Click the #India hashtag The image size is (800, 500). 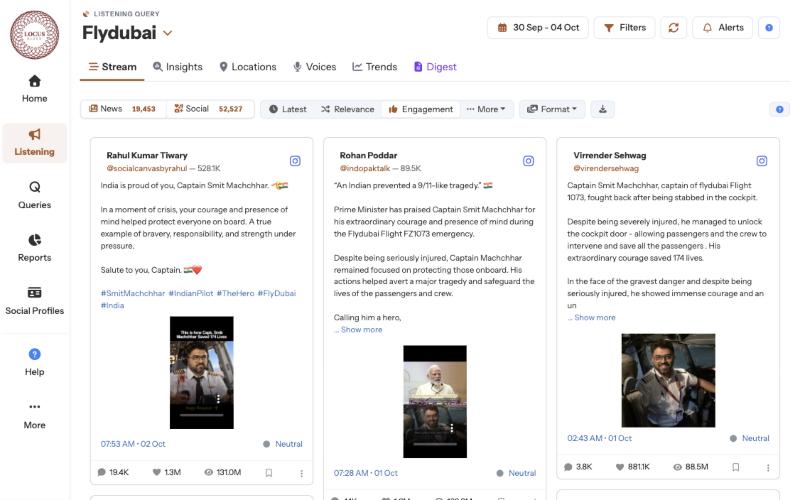[112, 306]
